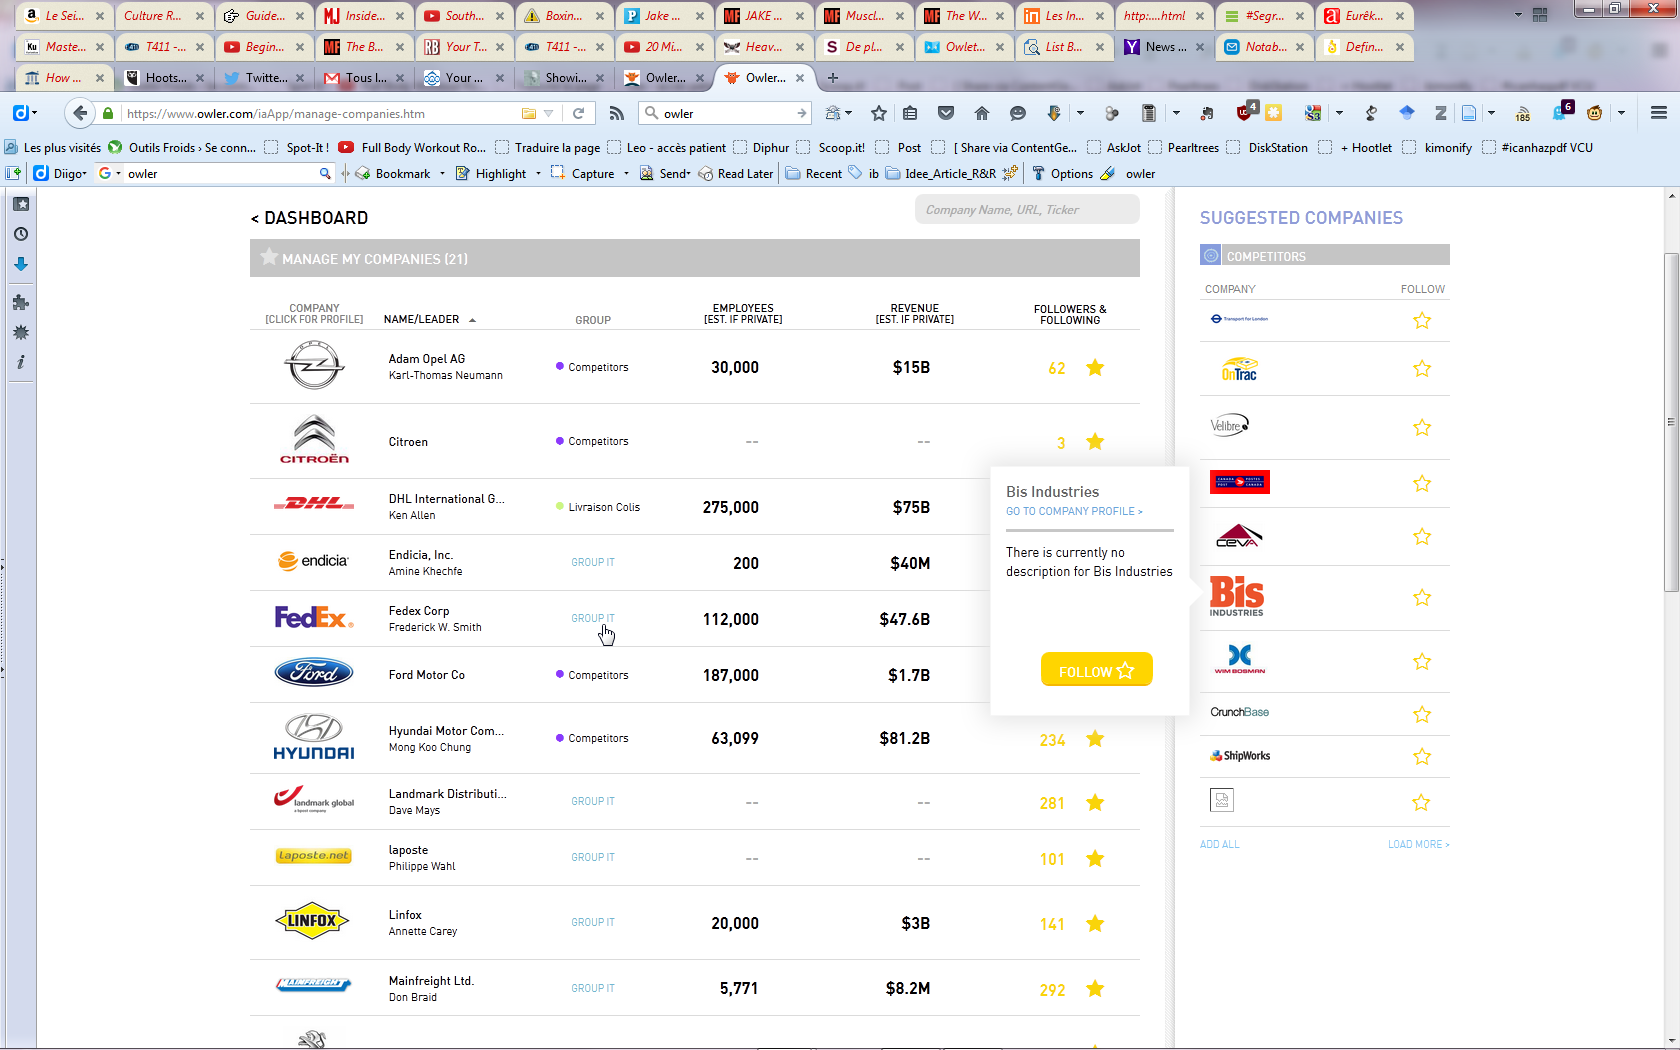Follow Velibre via star in suggestions
This screenshot has height=1050, width=1680.
1421,427
